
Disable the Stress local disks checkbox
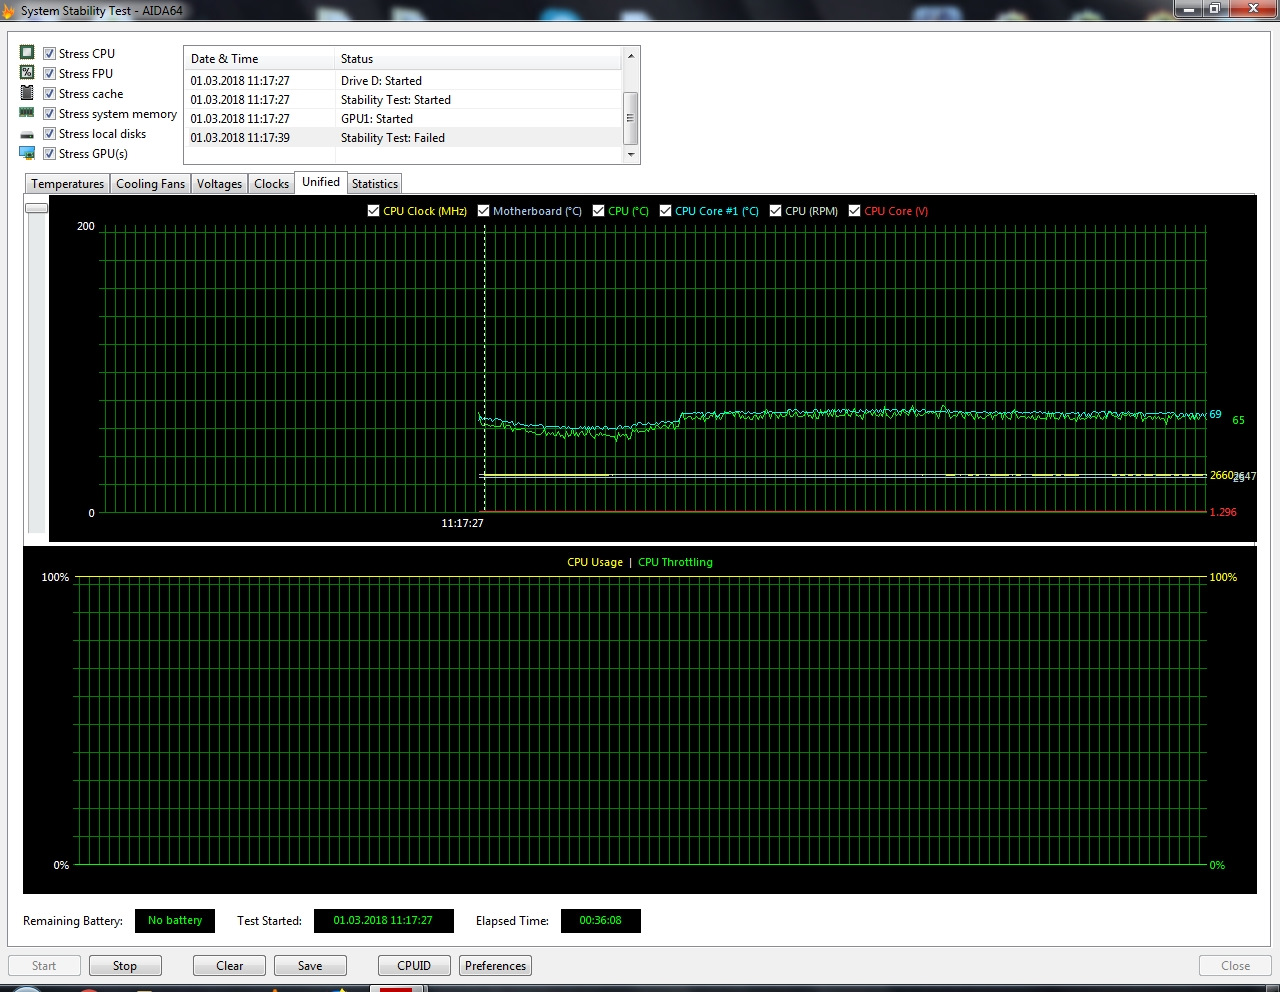tap(49, 134)
